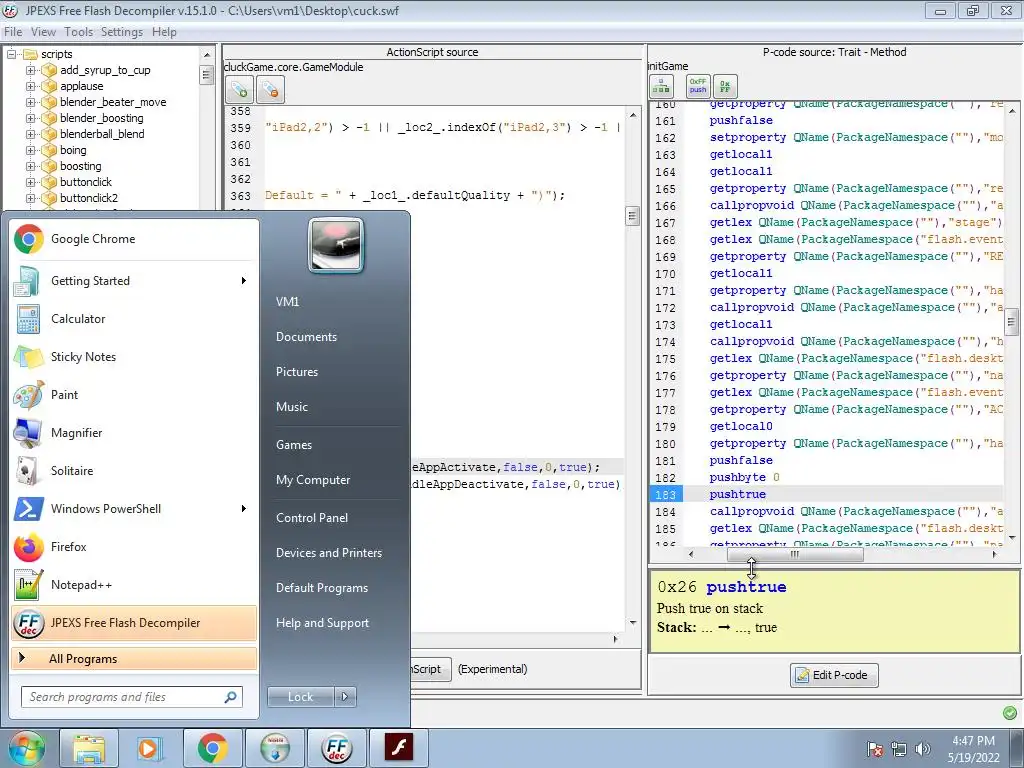Launch Google Chrome from Start menu

[x=134, y=239]
